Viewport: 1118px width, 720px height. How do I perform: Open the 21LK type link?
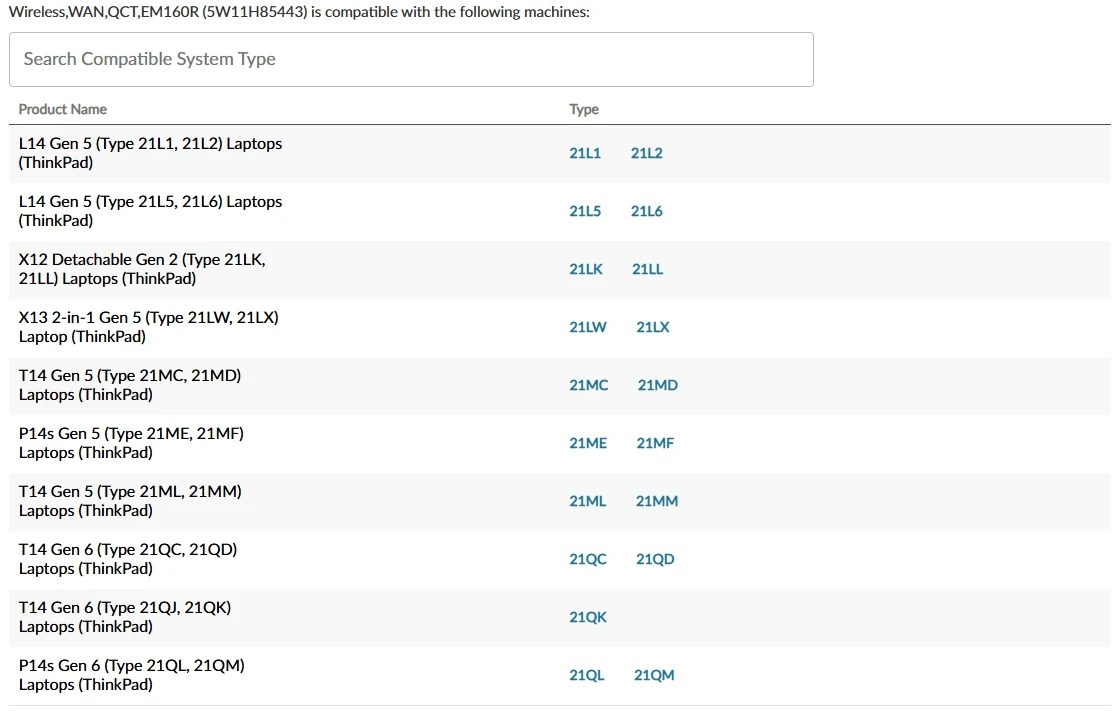tap(585, 269)
